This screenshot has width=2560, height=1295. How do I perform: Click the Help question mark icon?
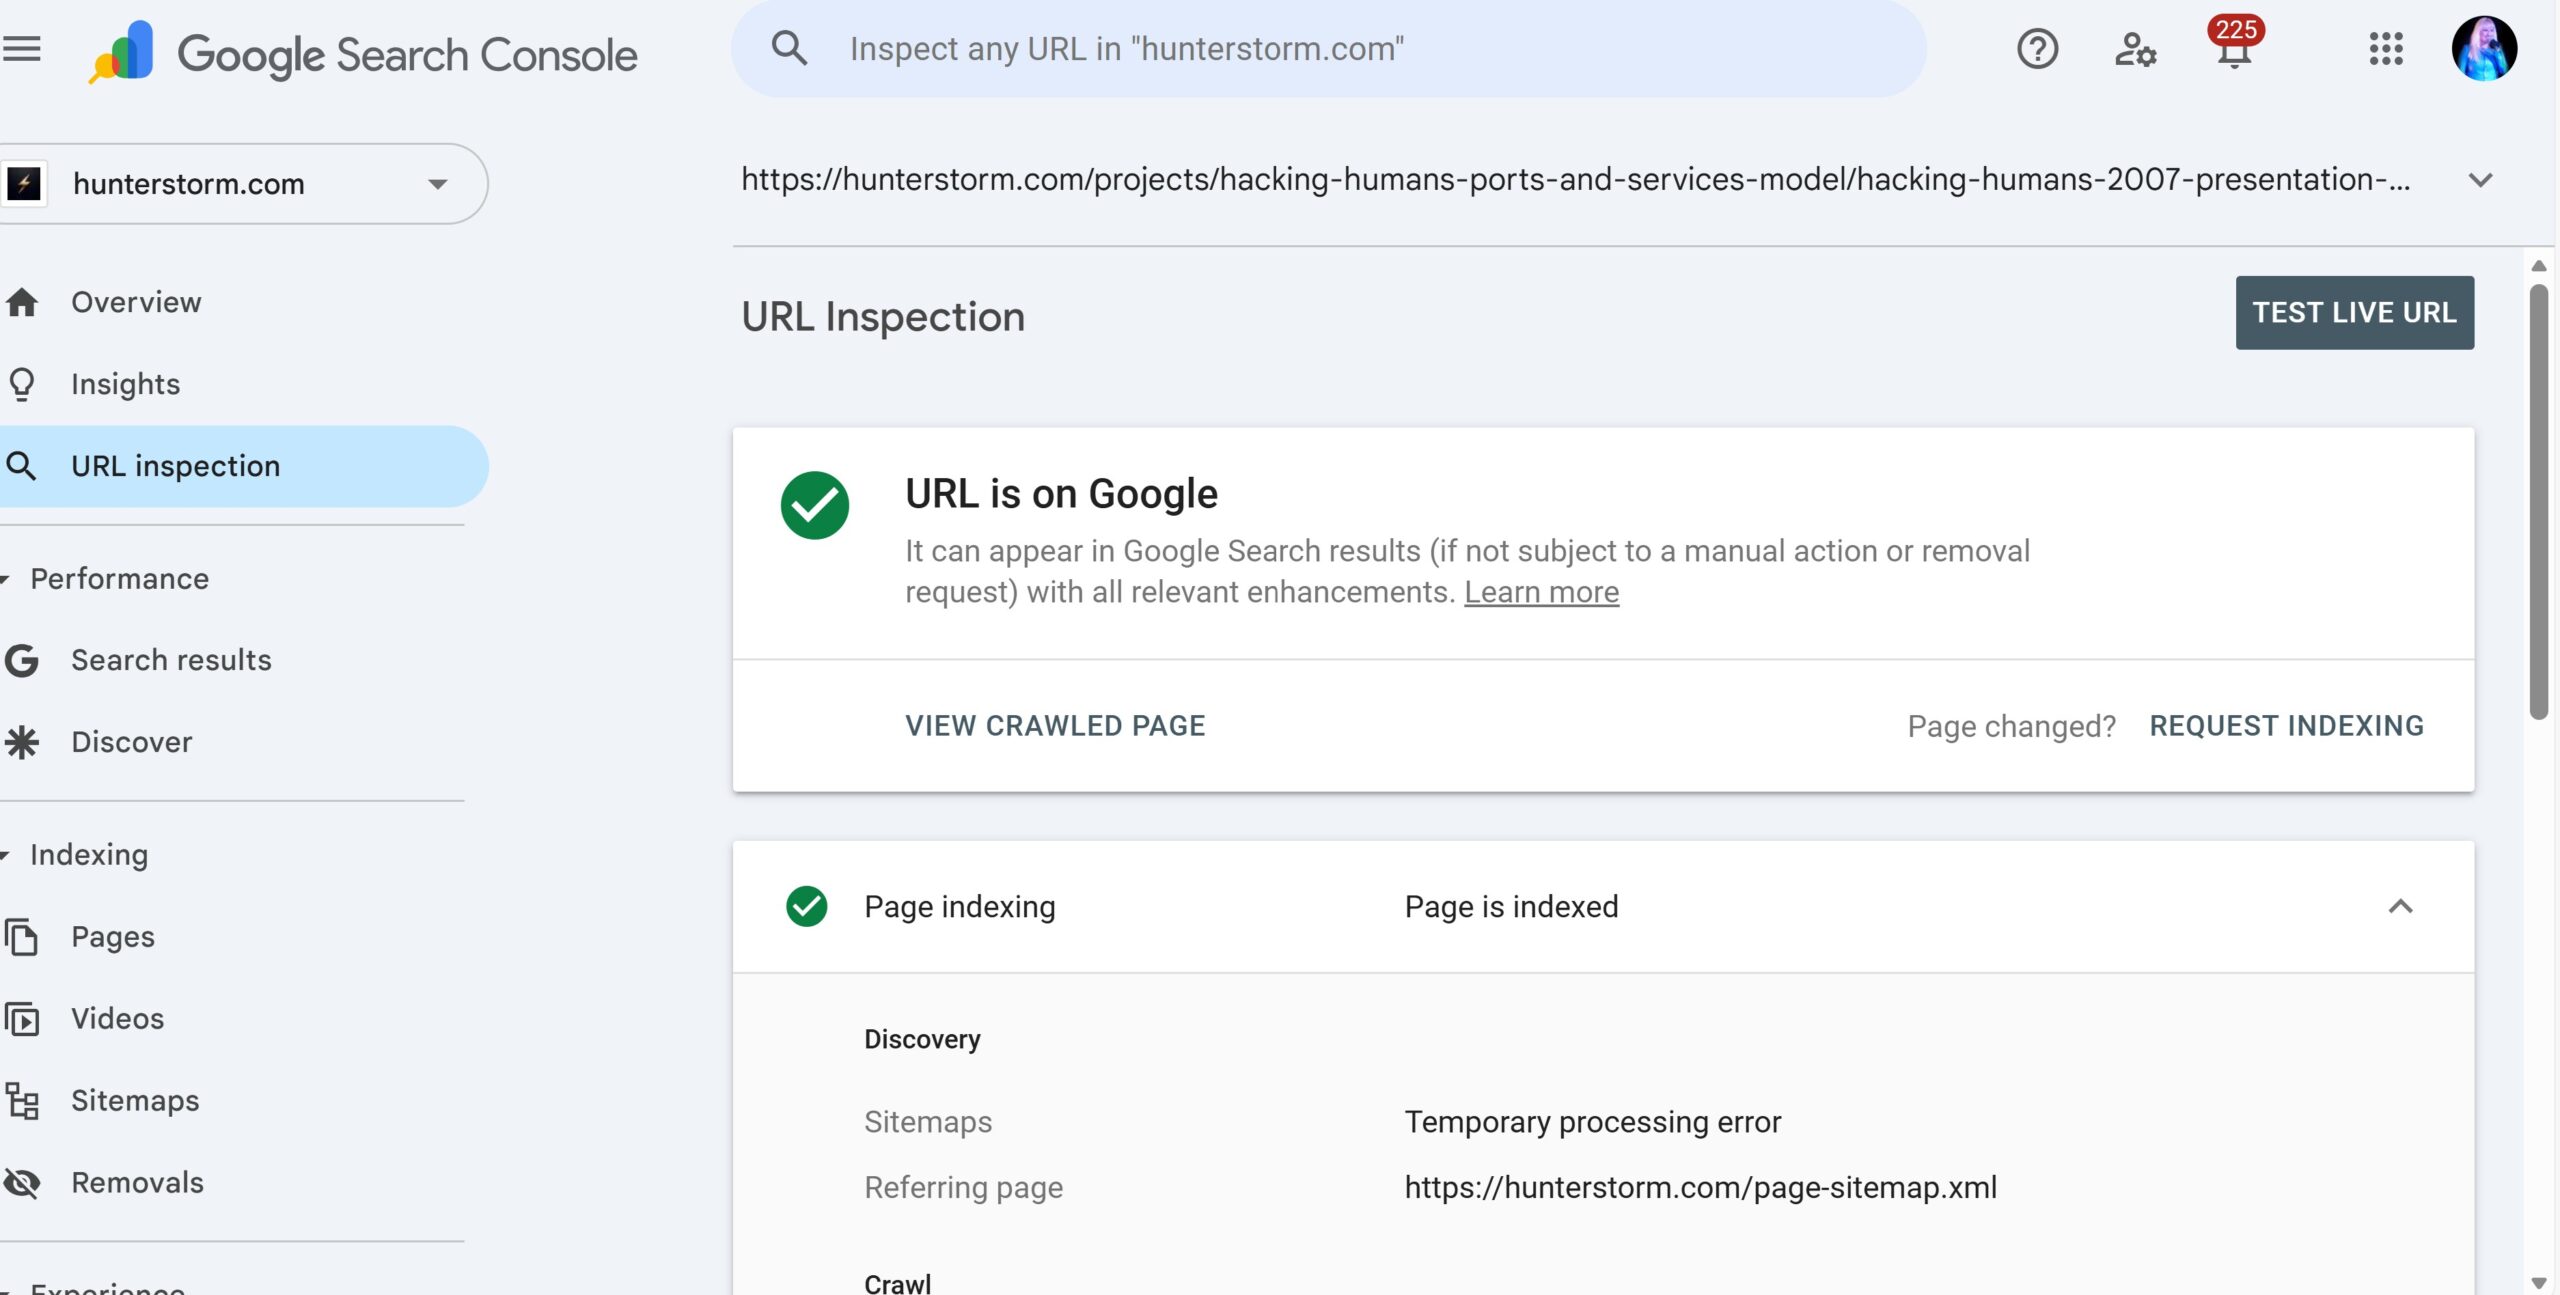[x=2037, y=48]
